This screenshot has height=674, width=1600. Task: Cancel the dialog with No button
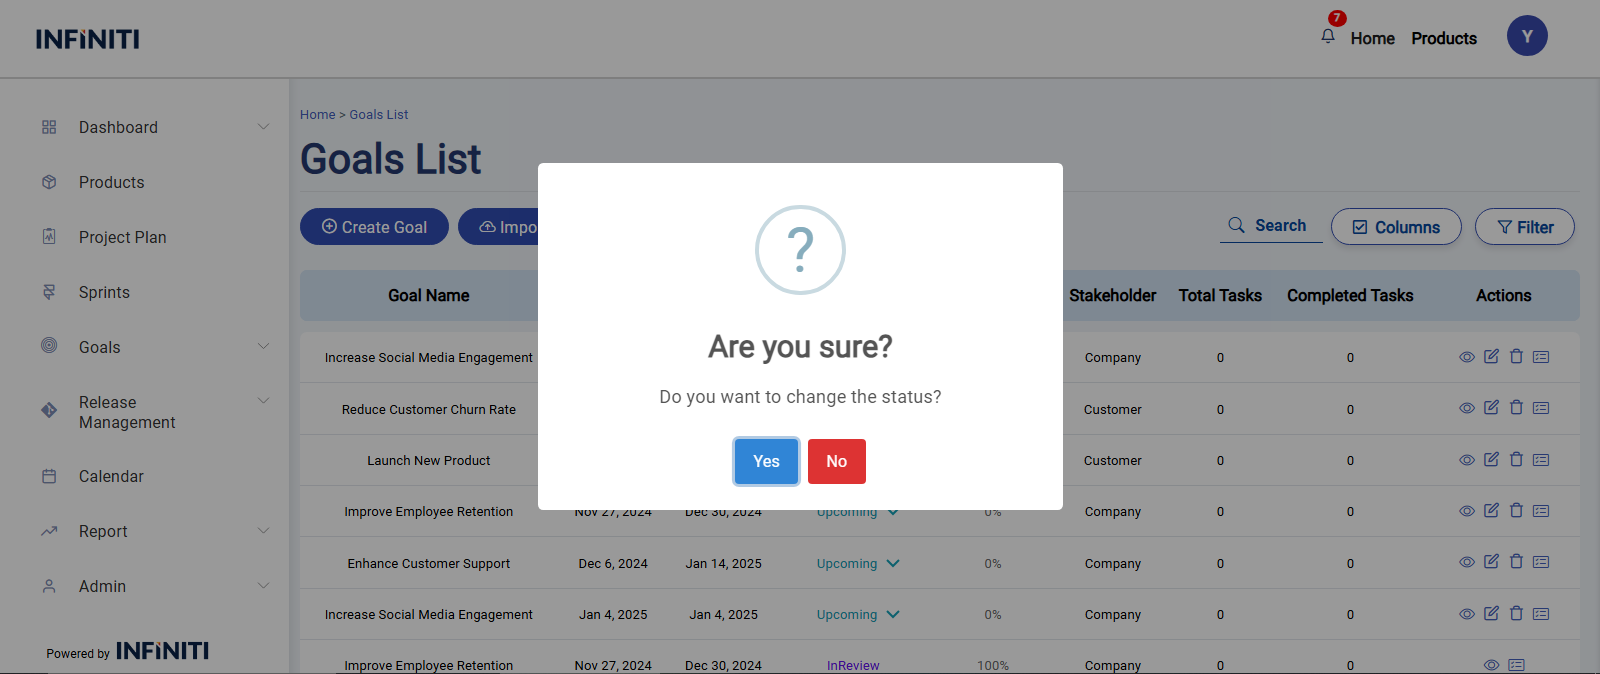click(x=836, y=461)
